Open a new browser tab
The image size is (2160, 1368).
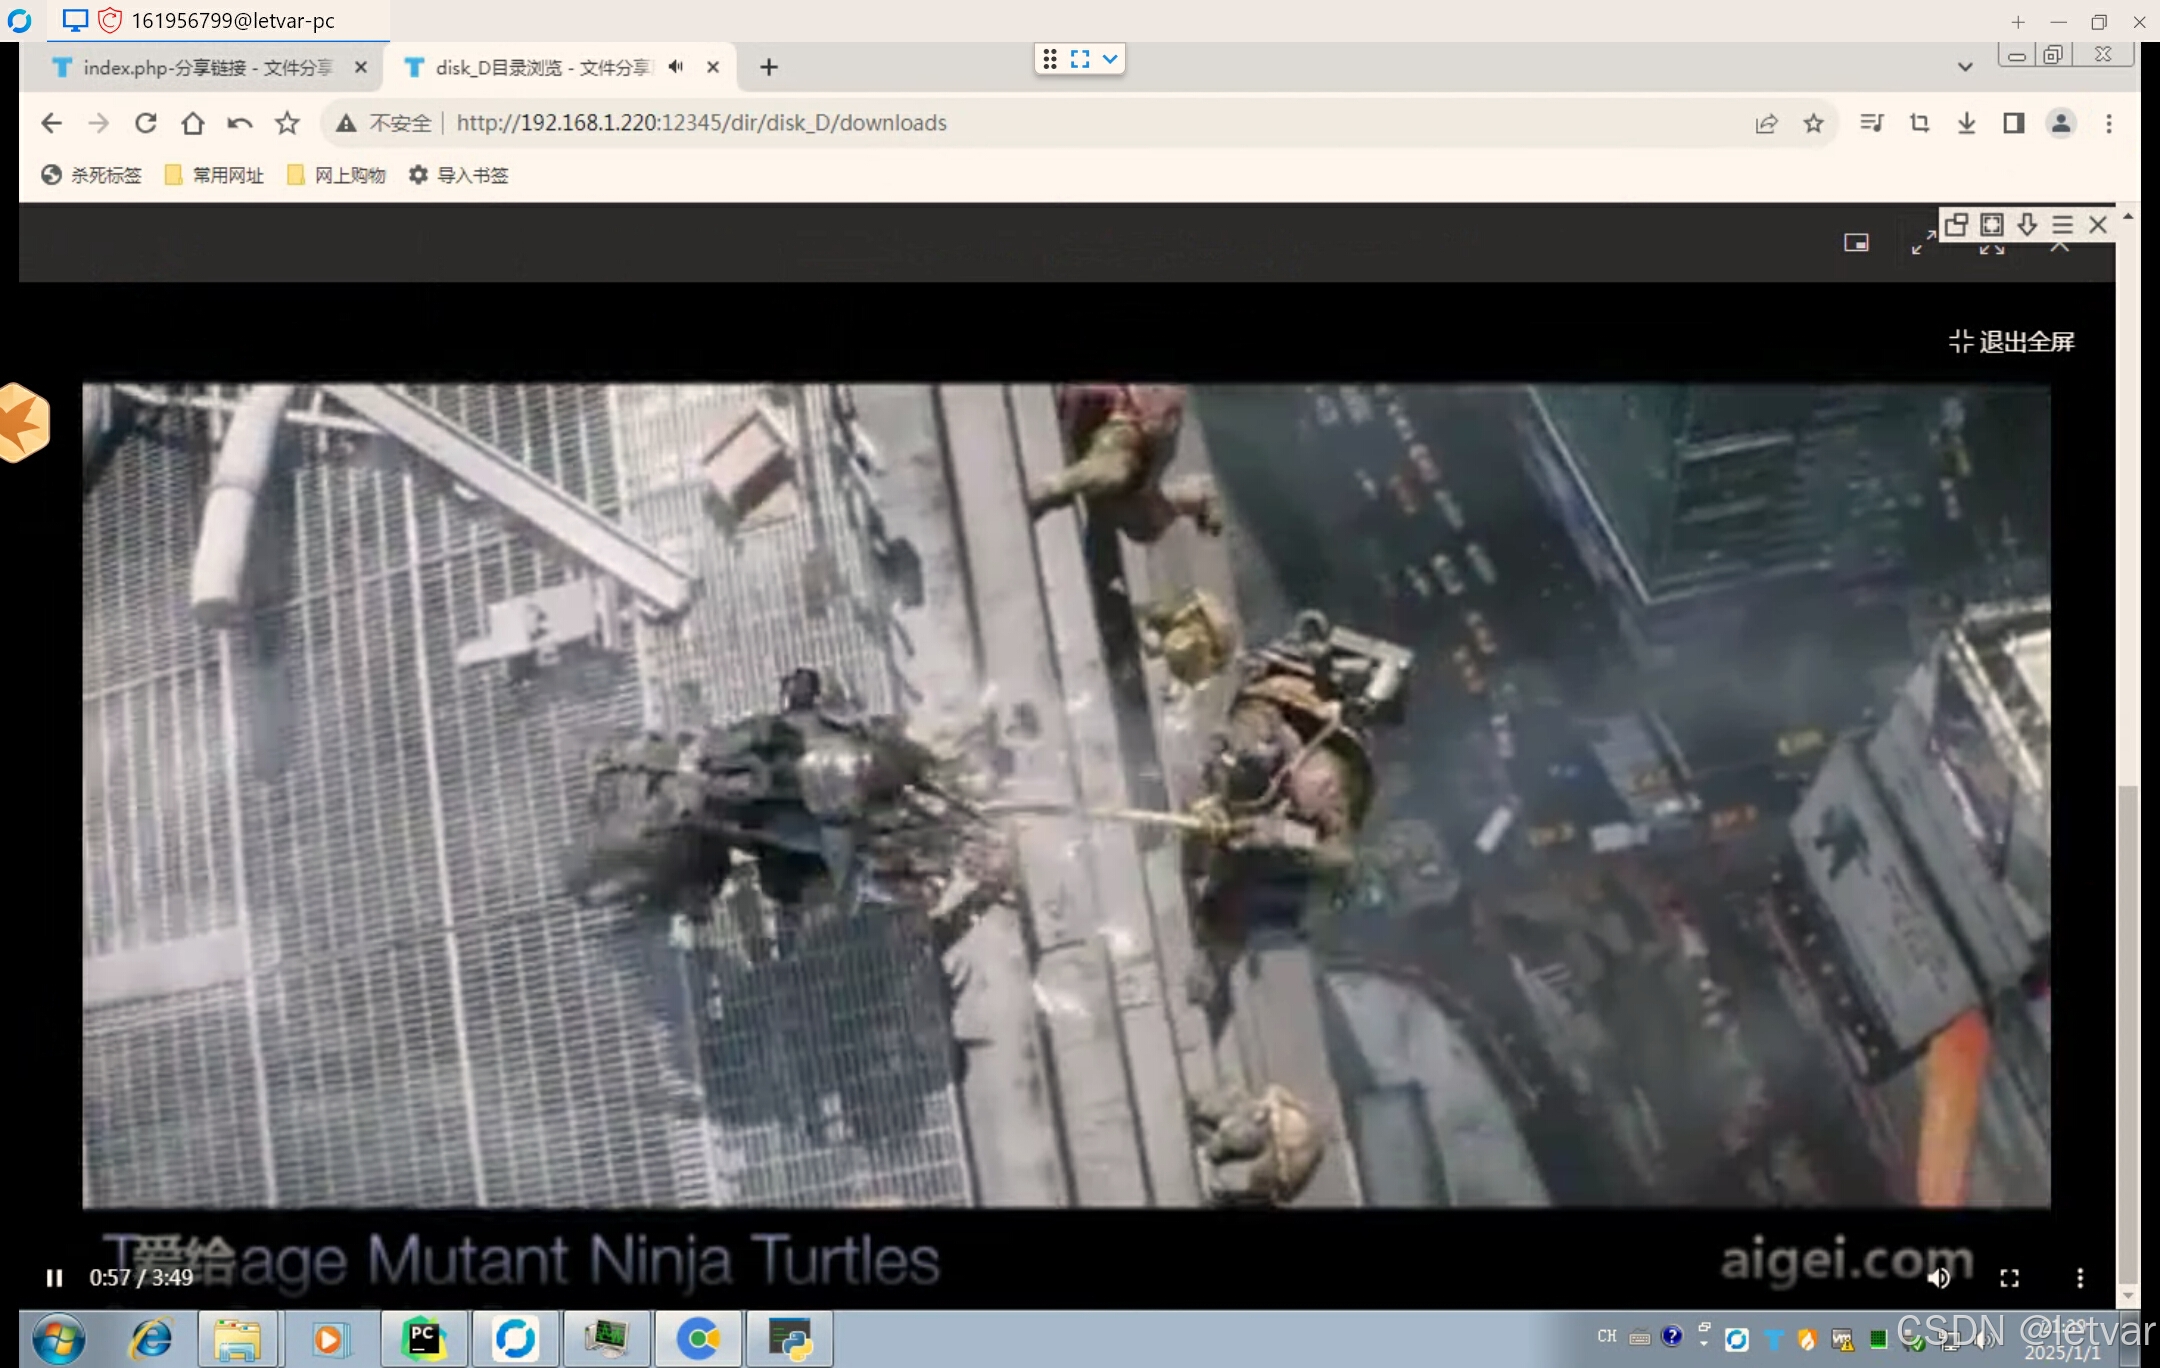pos(768,67)
